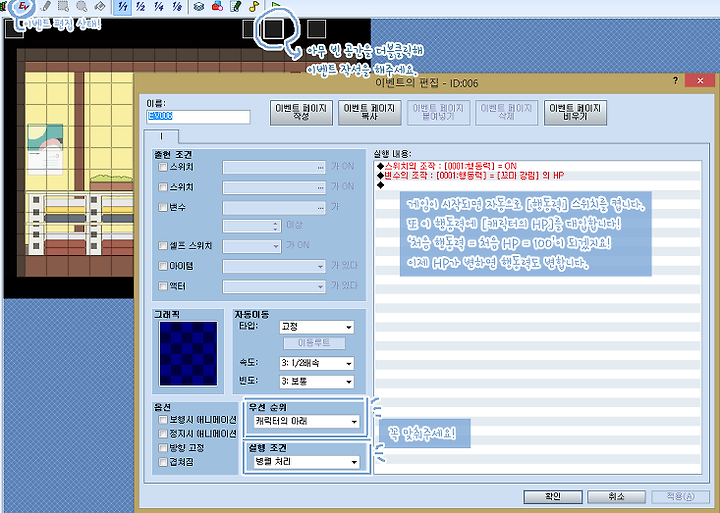Click the 이벤트 페이지 작성 button
This screenshot has height=513, width=720.
301,113
